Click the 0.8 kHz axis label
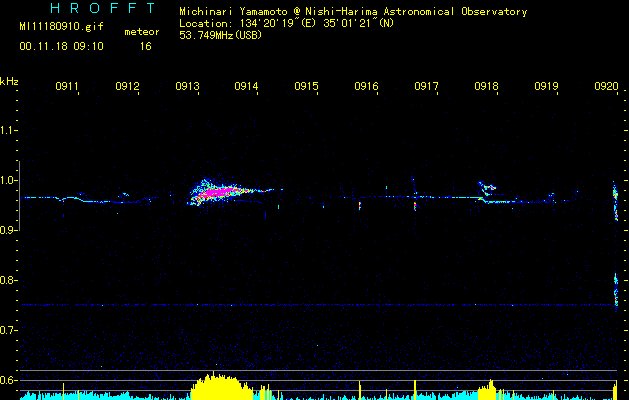629x400 pixels. (7, 280)
